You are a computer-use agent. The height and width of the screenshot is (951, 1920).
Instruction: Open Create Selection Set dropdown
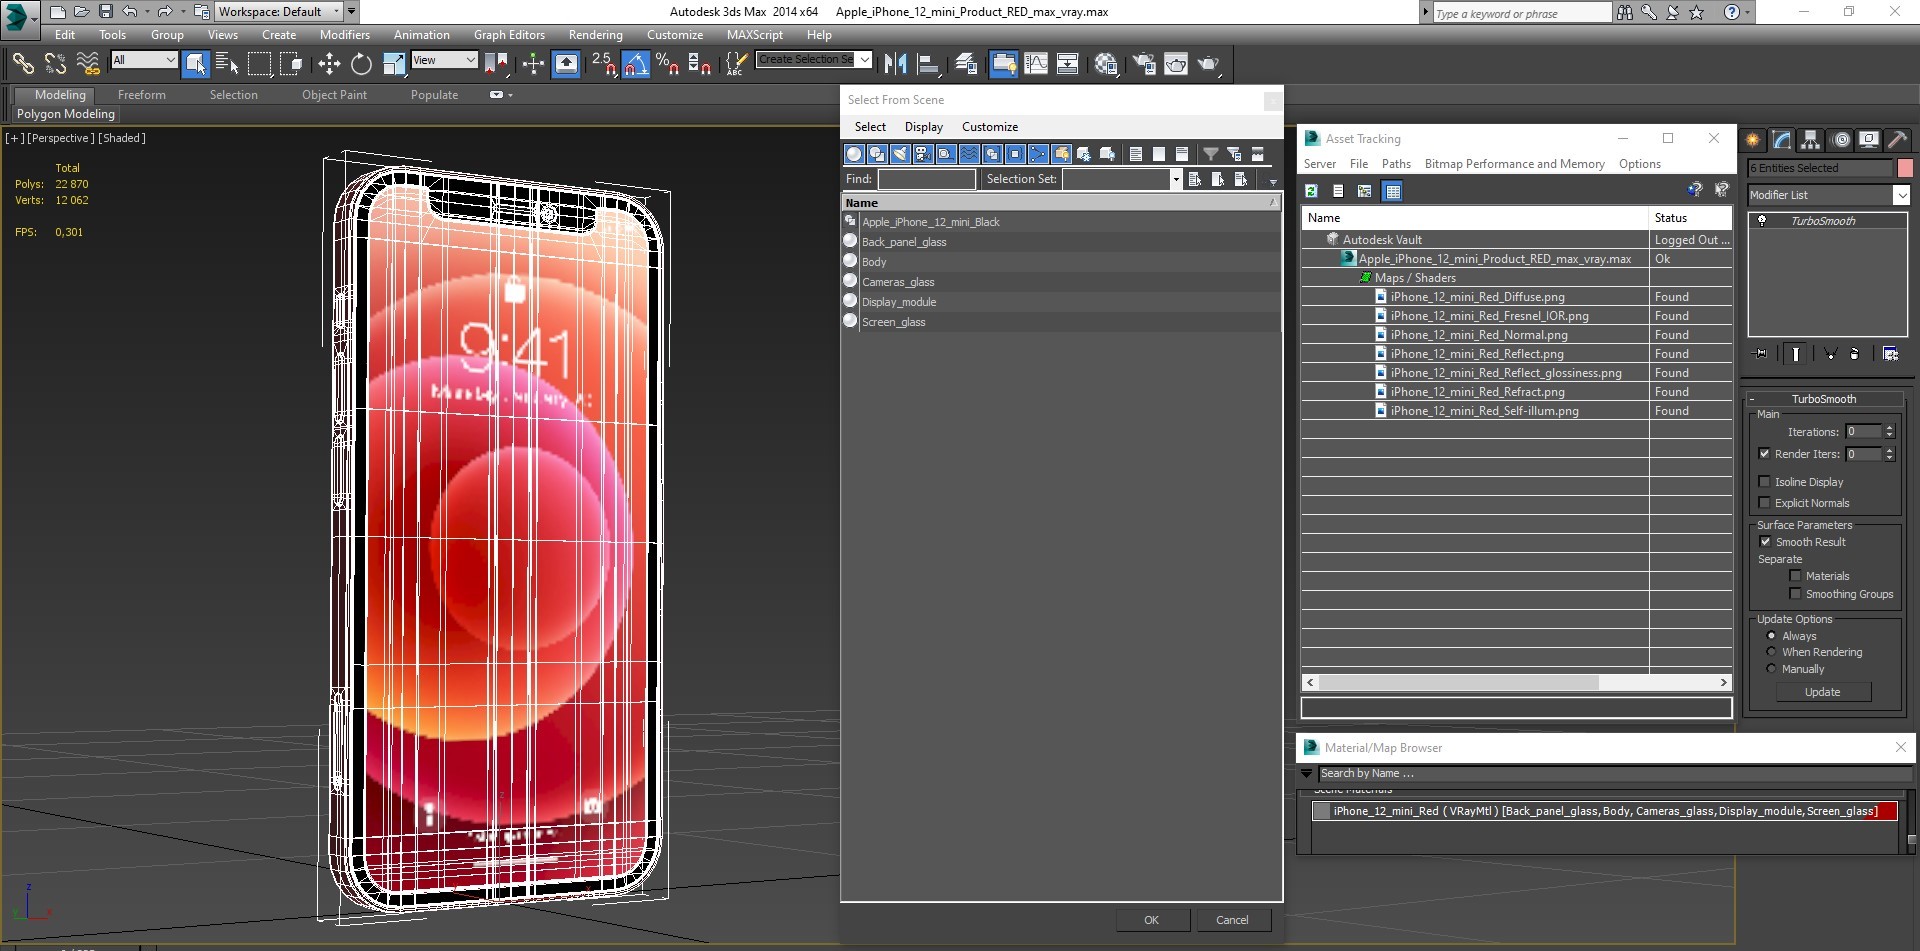tap(865, 59)
